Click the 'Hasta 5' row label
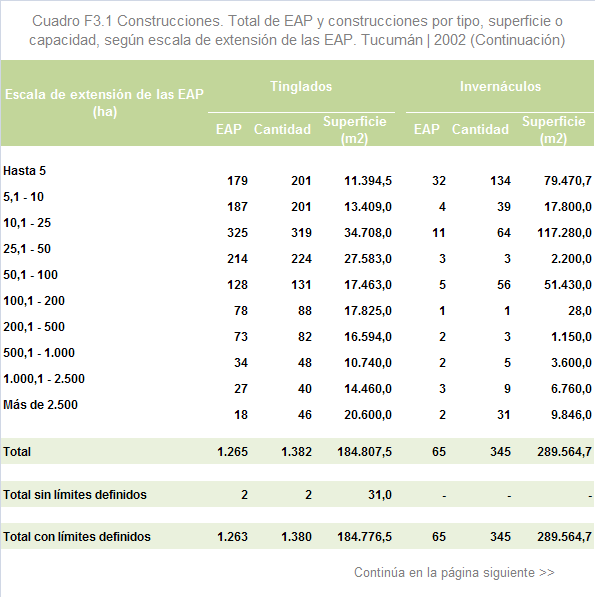Viewport: 595px width, 597px height. [24, 171]
